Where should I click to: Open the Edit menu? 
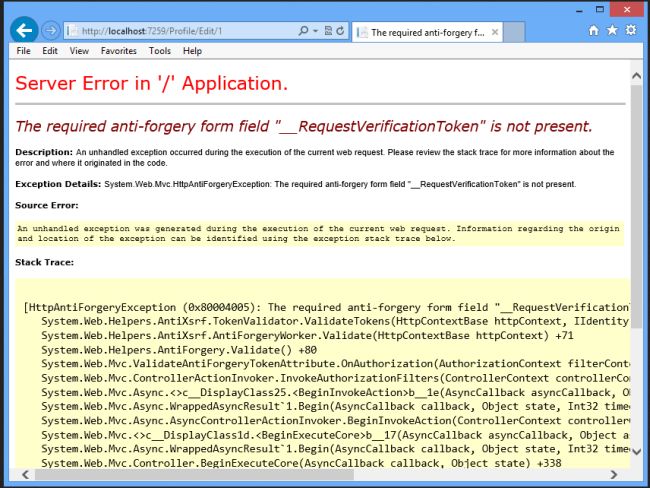click(50, 51)
